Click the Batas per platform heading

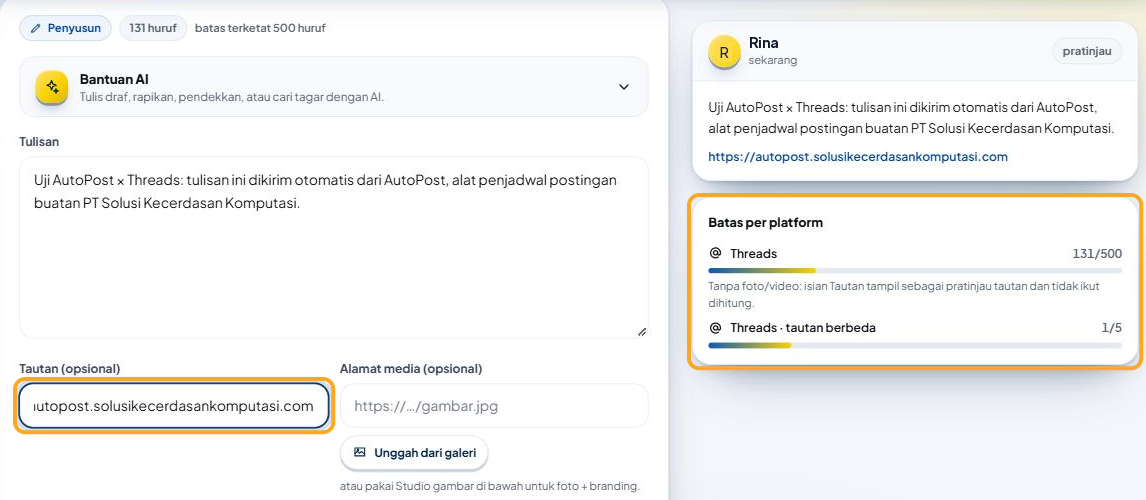click(765, 222)
